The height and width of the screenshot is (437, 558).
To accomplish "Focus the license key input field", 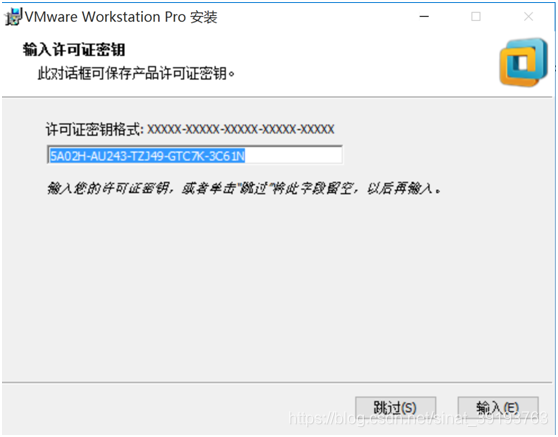I will (195, 155).
